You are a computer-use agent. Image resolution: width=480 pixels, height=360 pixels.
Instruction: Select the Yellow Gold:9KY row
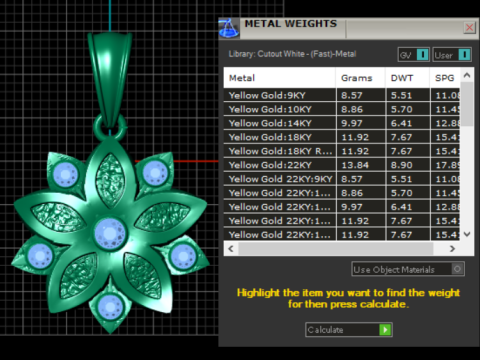342,95
